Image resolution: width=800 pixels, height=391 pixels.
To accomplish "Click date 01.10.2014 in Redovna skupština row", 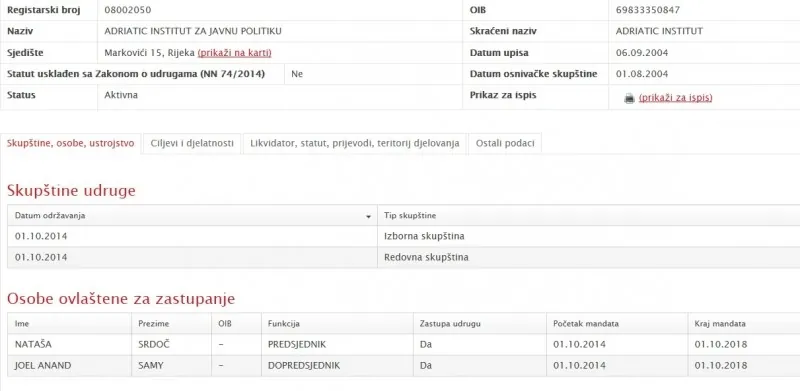I will coord(41,257).
